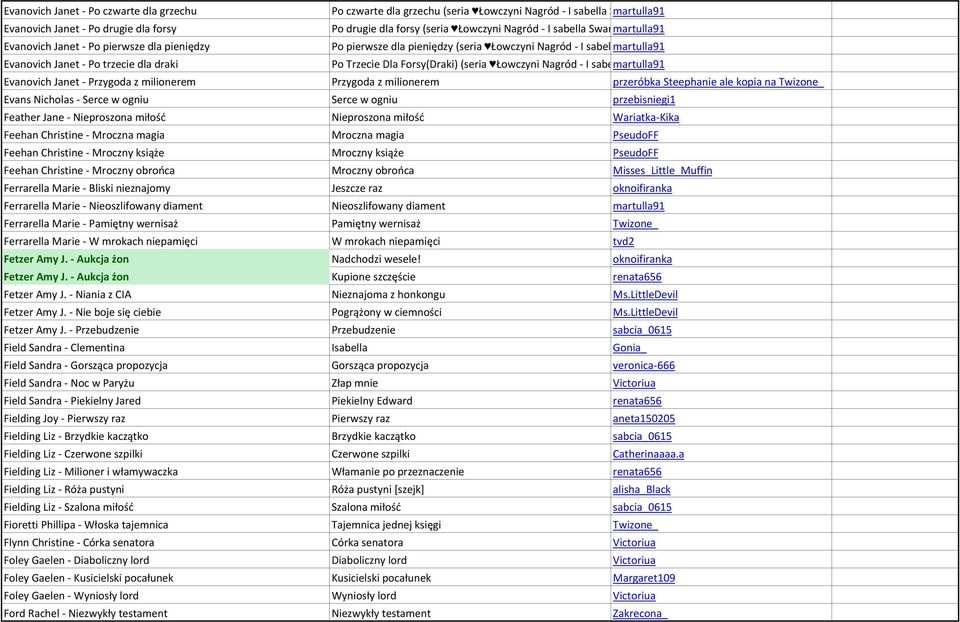Click Victoriua link beside Córka senatora
960x622 pixels.
click(634, 543)
